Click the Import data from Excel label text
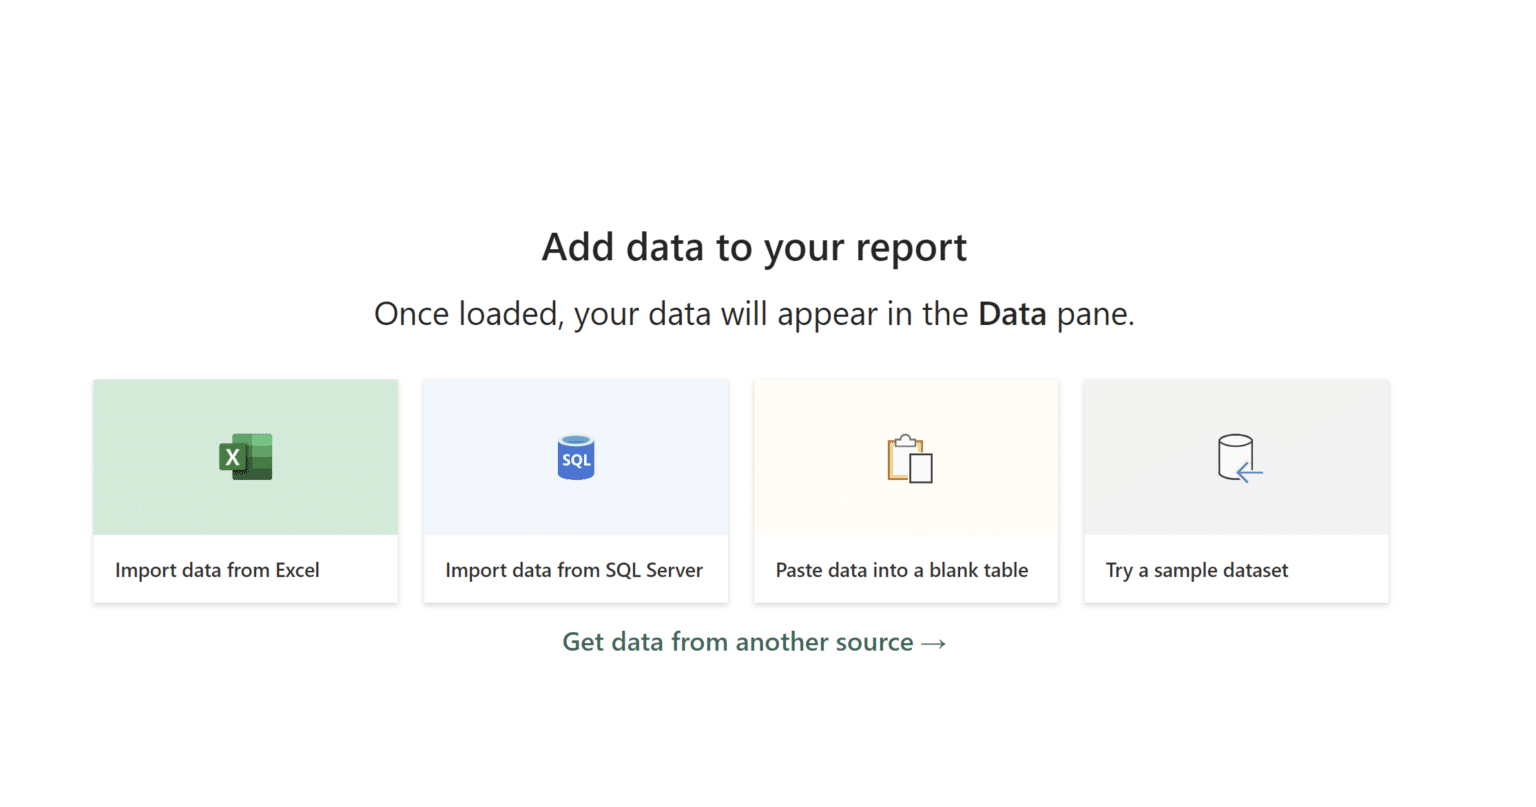Image resolution: width=1536 pixels, height=807 pixels. point(217,569)
